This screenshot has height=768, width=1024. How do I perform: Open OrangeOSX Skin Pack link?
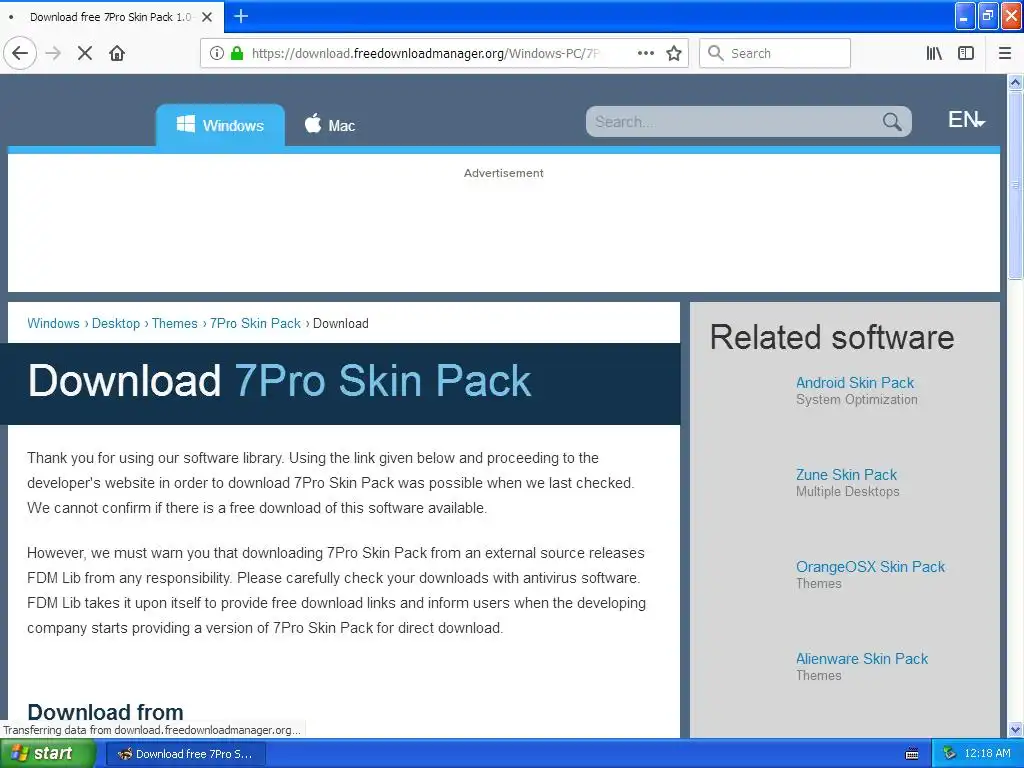click(x=870, y=567)
